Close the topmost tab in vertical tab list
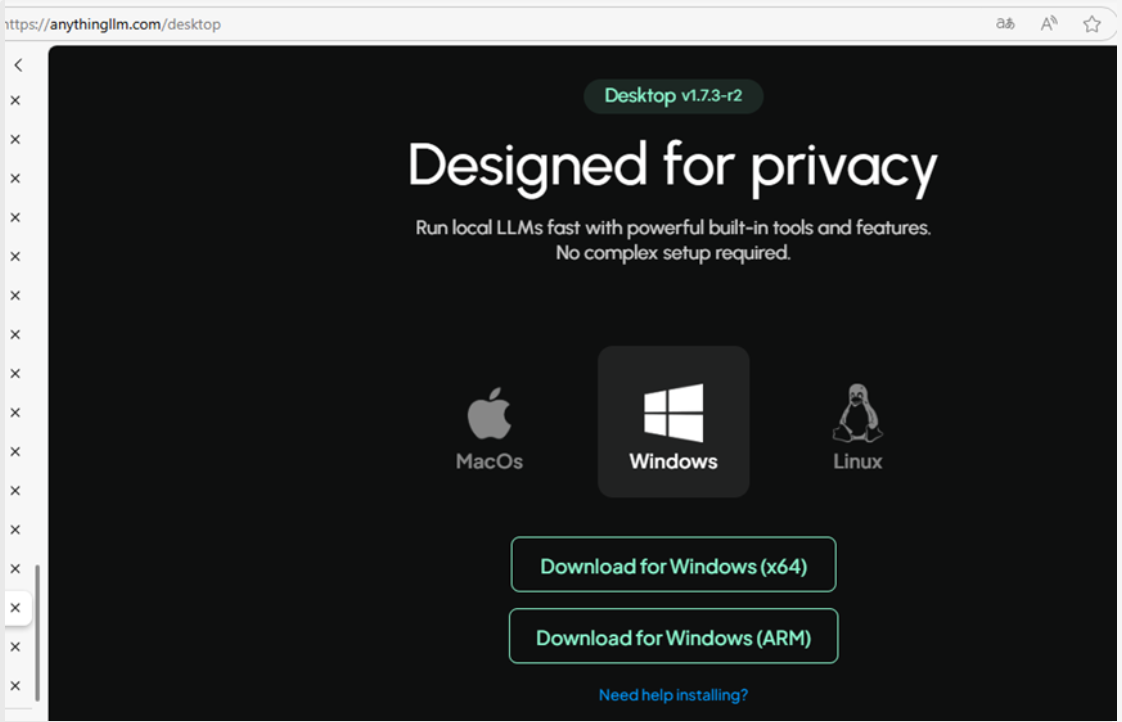 click(15, 100)
